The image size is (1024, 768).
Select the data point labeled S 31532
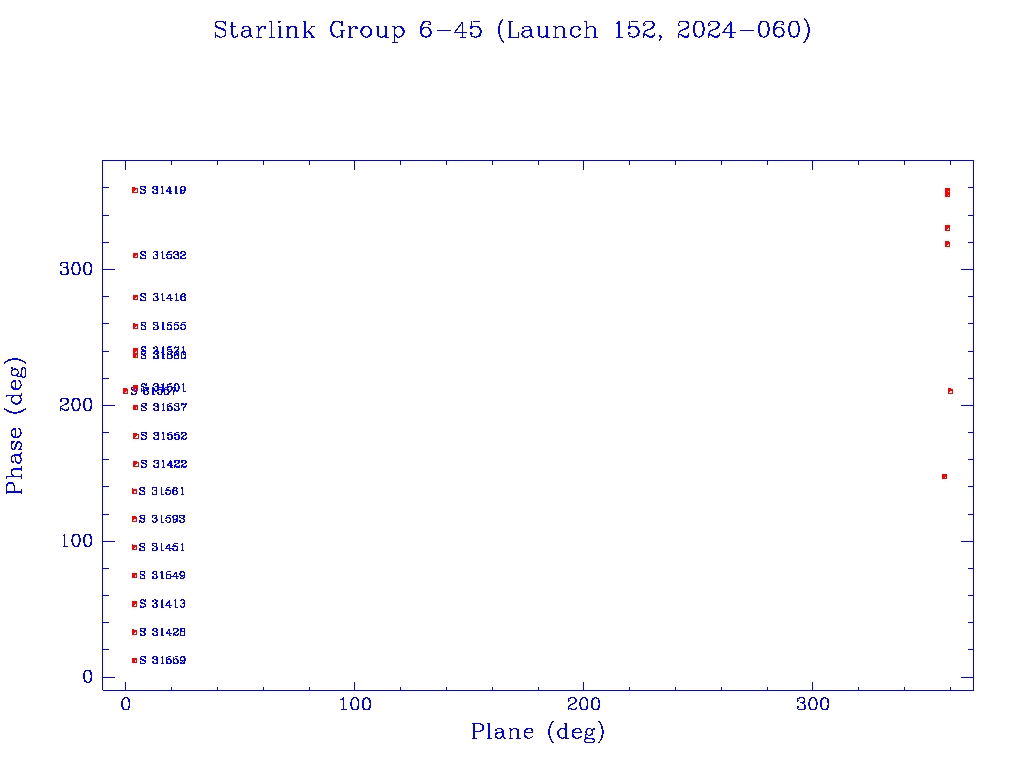click(136, 256)
